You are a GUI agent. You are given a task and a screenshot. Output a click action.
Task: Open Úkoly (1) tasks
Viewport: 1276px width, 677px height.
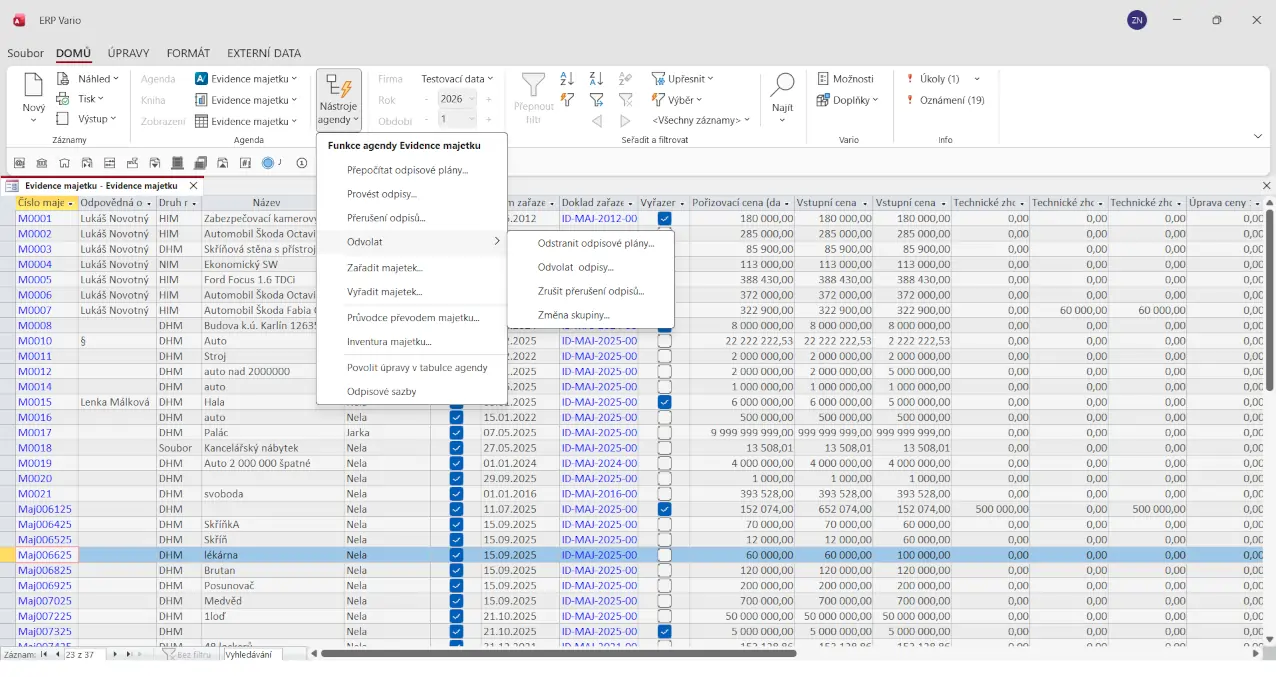click(x=939, y=79)
